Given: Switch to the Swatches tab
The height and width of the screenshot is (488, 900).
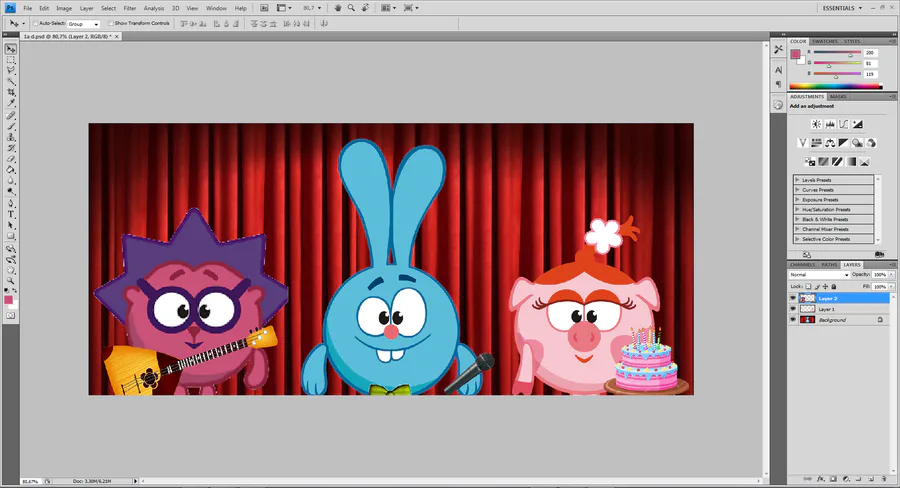Looking at the screenshot, I should tap(824, 41).
